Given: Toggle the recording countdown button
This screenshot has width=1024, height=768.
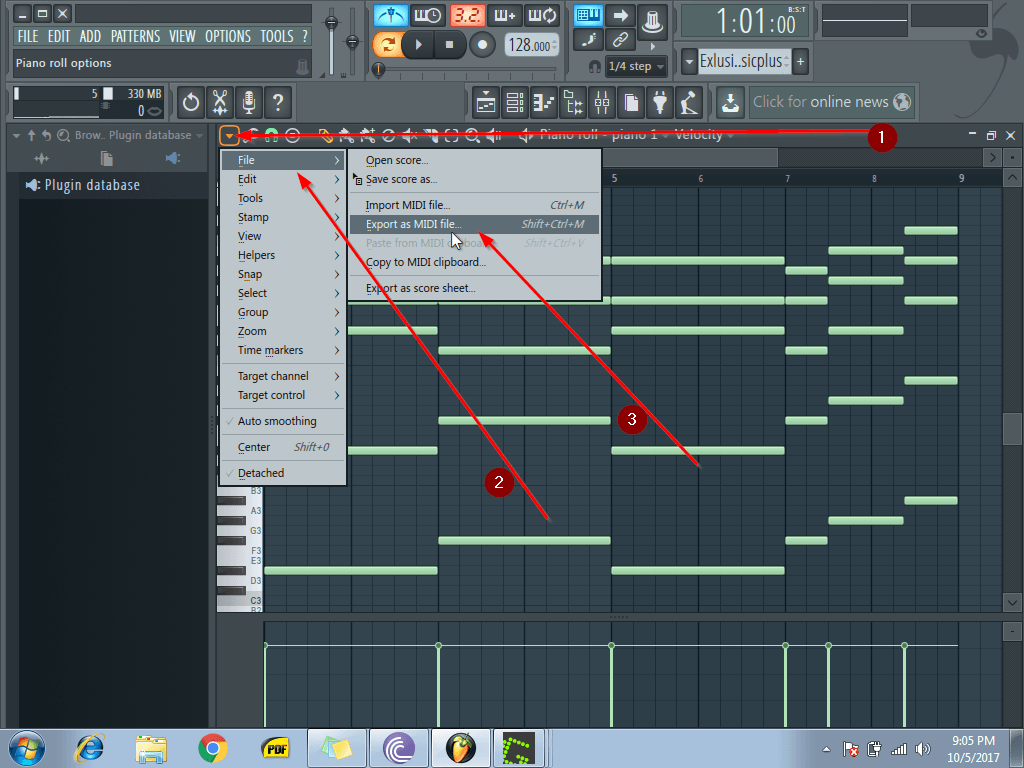Looking at the screenshot, I should 467,15.
